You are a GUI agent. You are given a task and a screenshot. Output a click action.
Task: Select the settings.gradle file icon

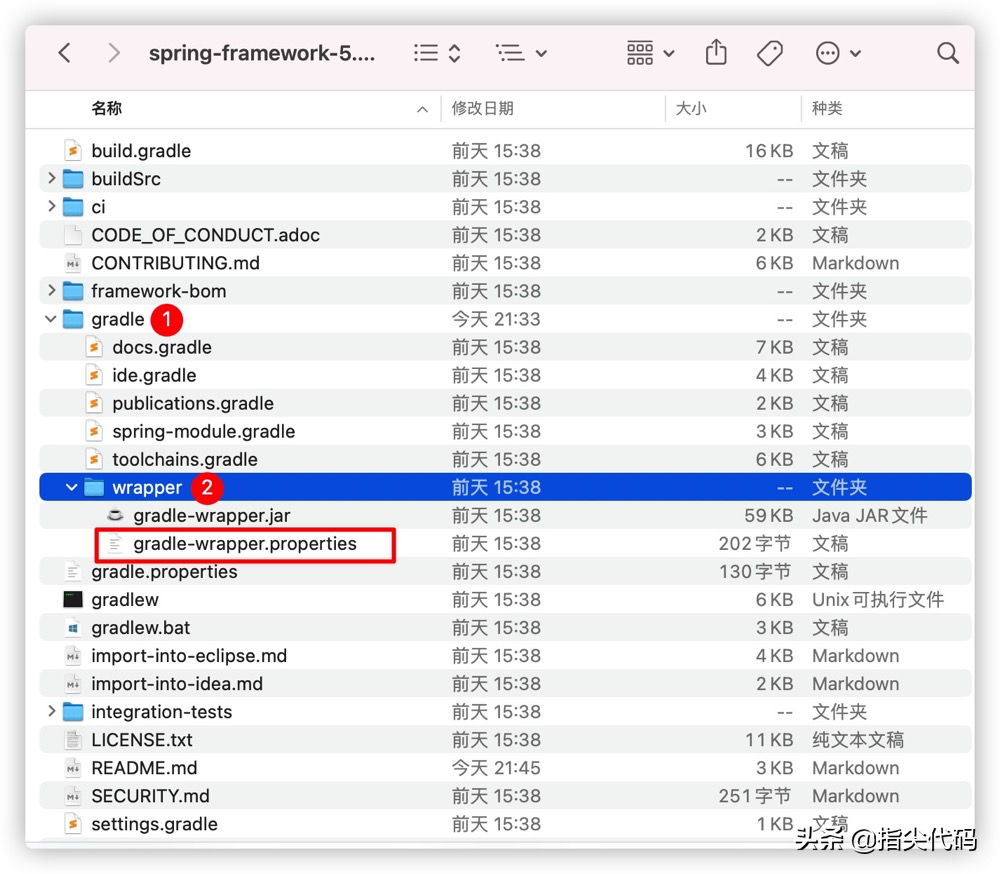(x=73, y=824)
